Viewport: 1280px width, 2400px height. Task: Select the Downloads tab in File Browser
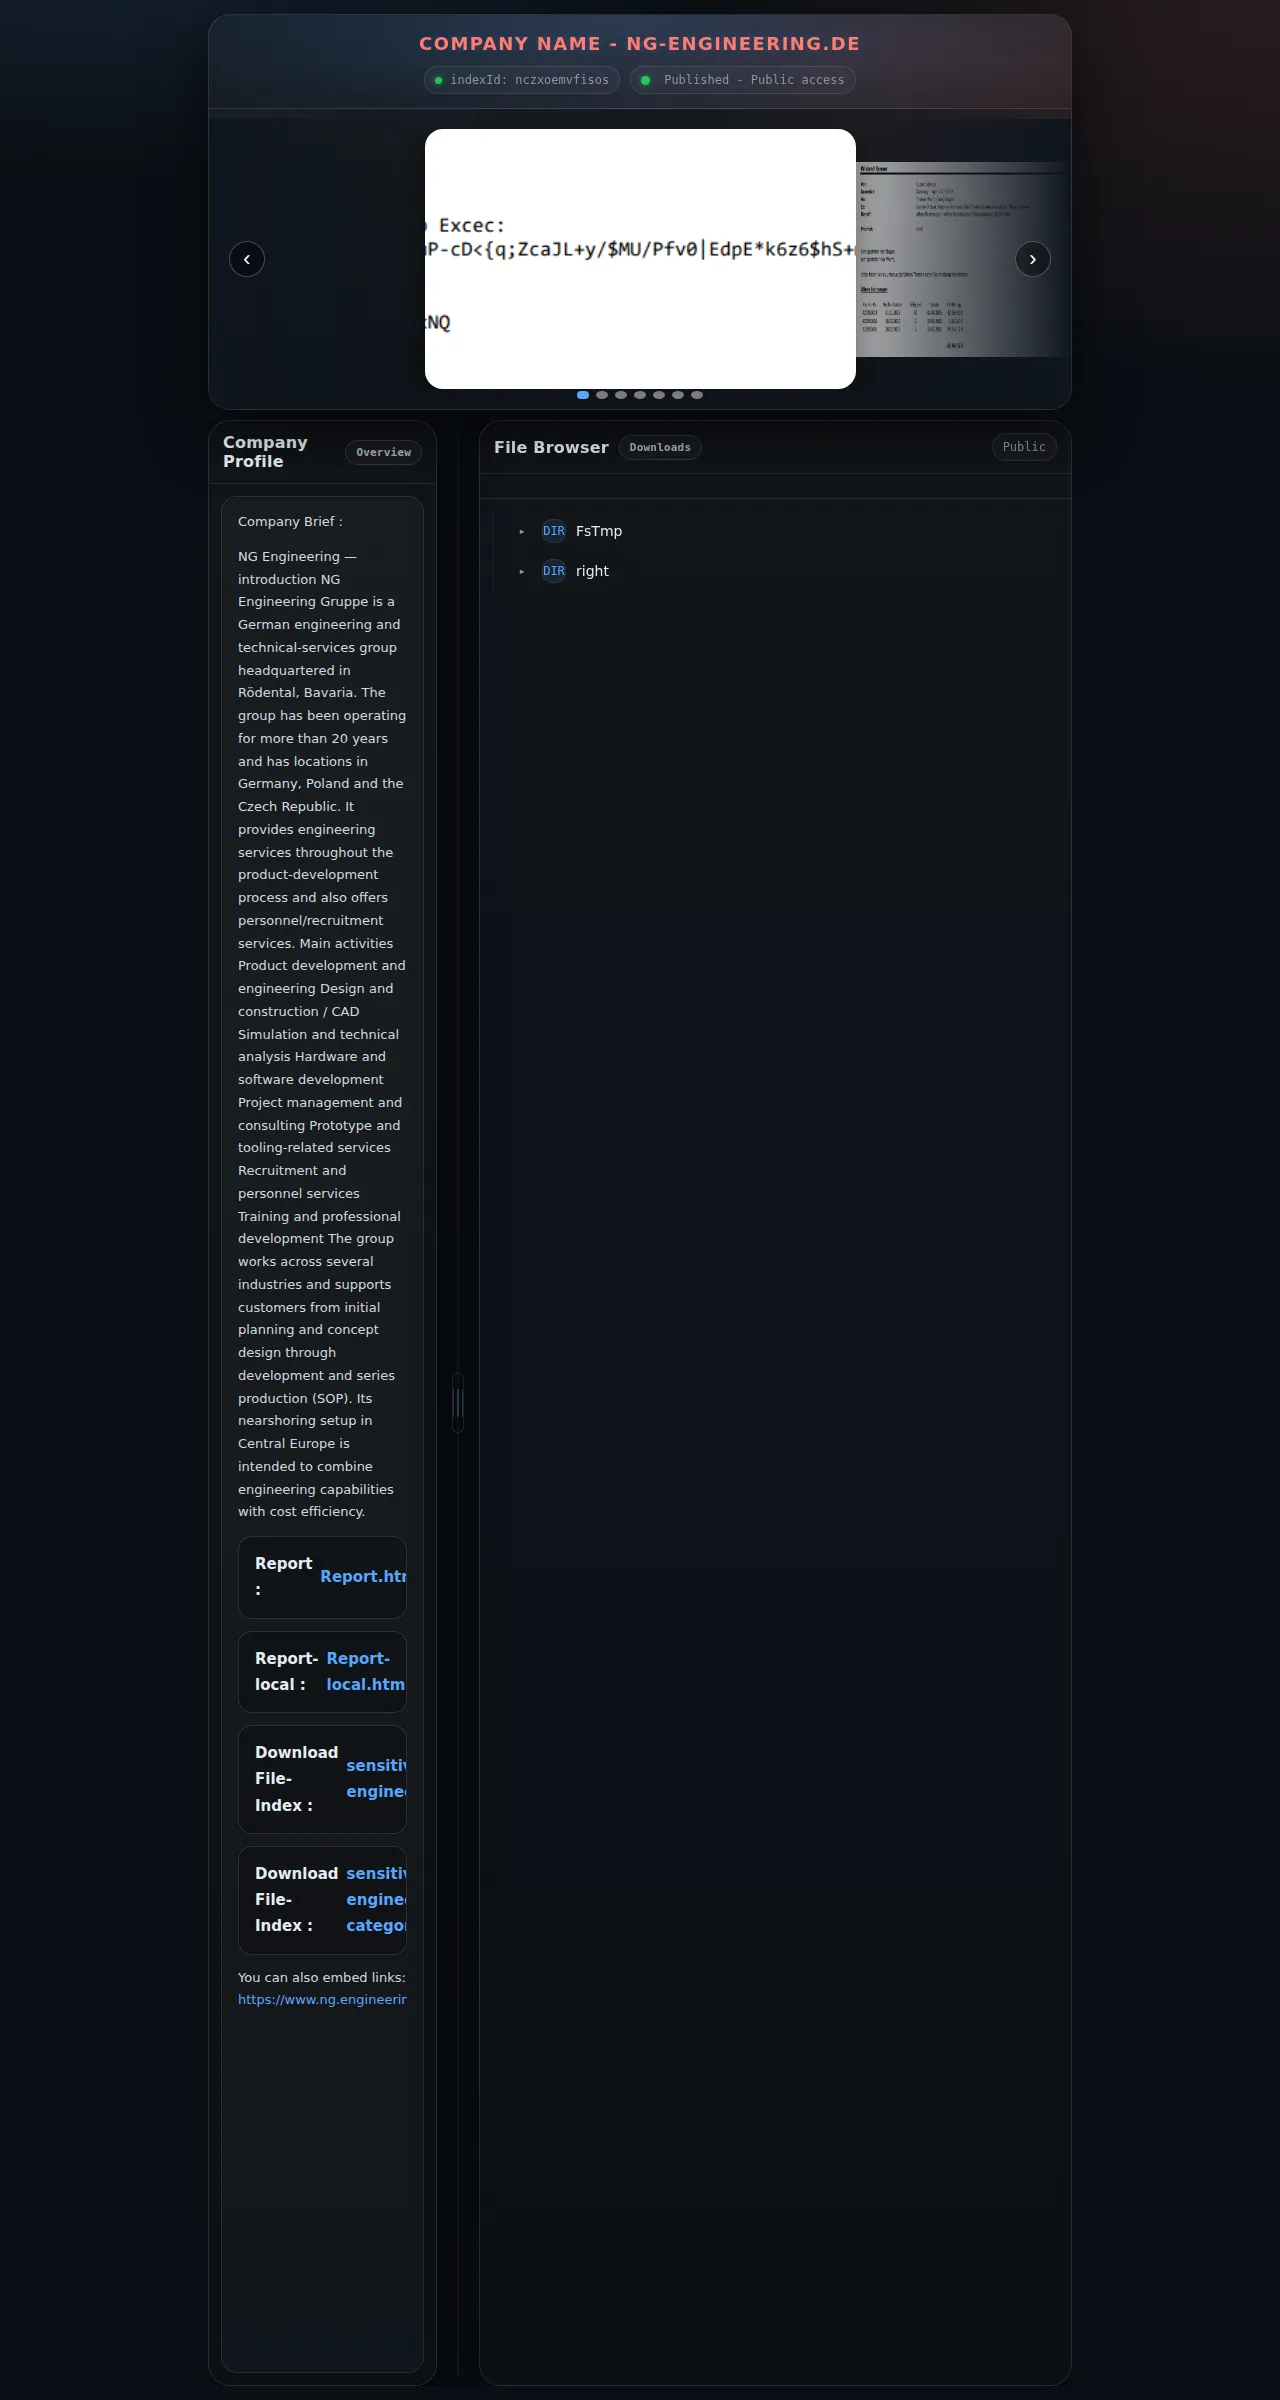[660, 447]
